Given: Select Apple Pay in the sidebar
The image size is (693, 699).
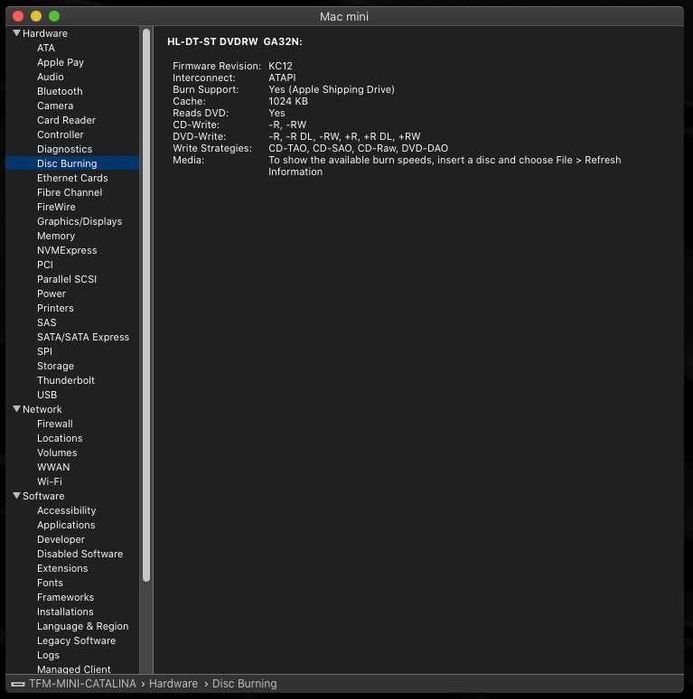Looking at the screenshot, I should coord(60,62).
